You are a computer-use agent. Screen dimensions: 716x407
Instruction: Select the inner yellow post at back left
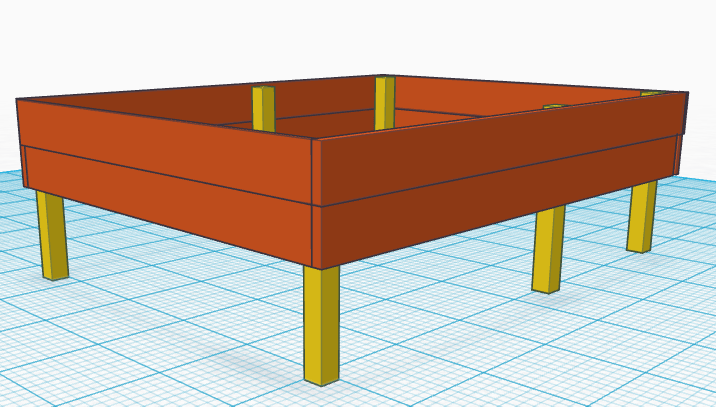click(x=263, y=109)
